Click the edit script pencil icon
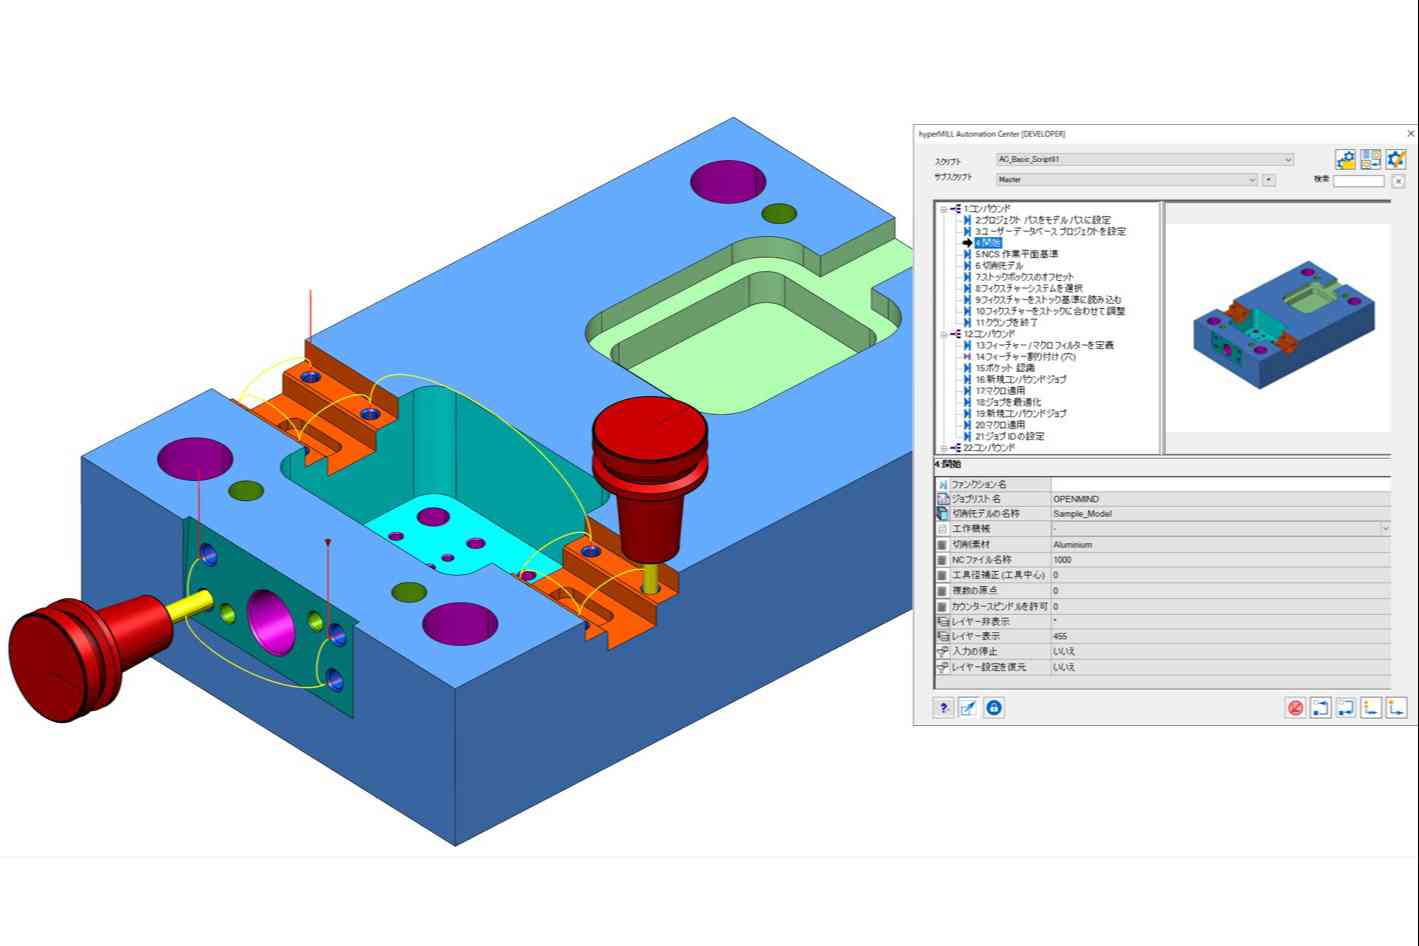 click(x=968, y=708)
